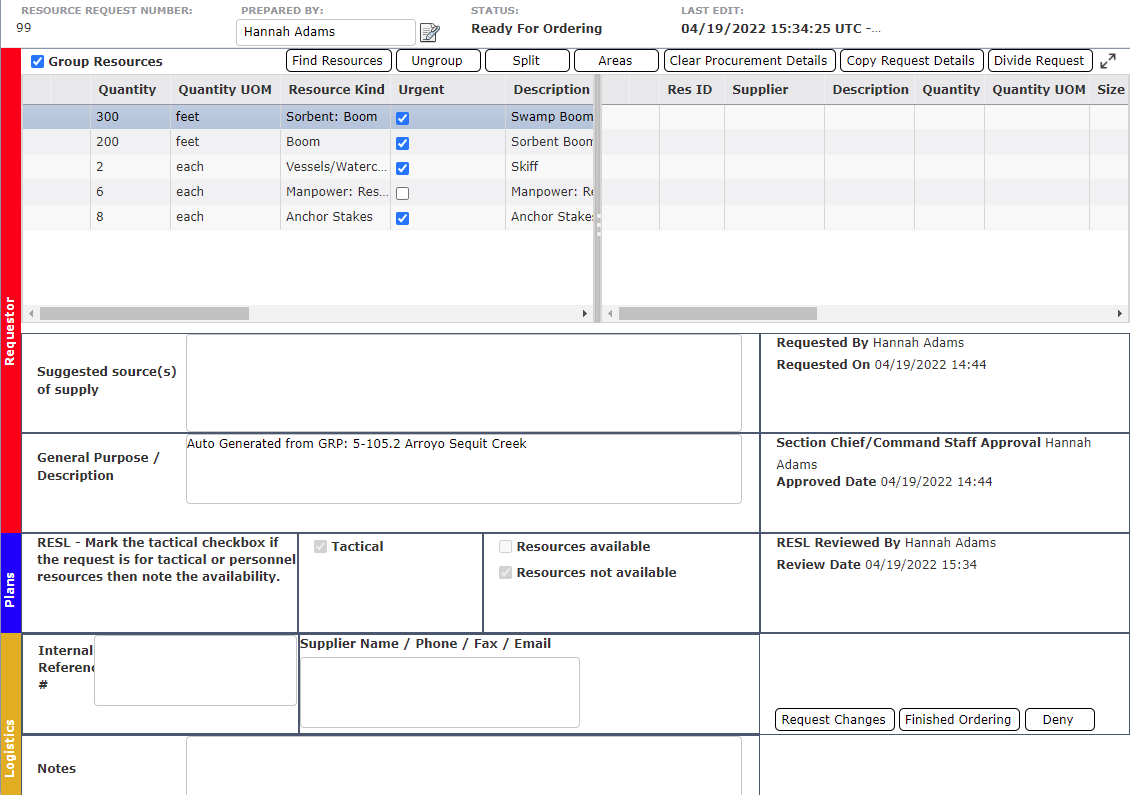Enable the Urgent checkbox on the Manpower row
The height and width of the screenshot is (795, 1130).
click(x=402, y=192)
